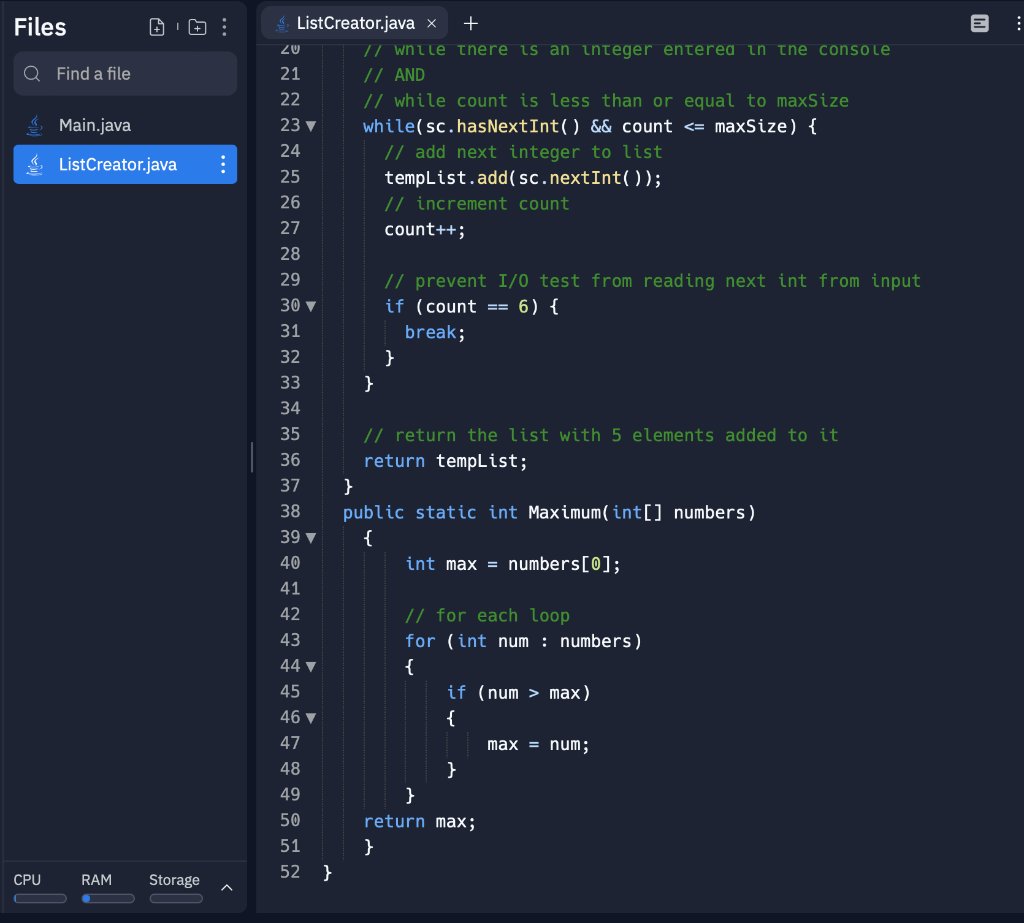Click the Main.java Java file icon
The image size is (1024, 923).
(35, 125)
